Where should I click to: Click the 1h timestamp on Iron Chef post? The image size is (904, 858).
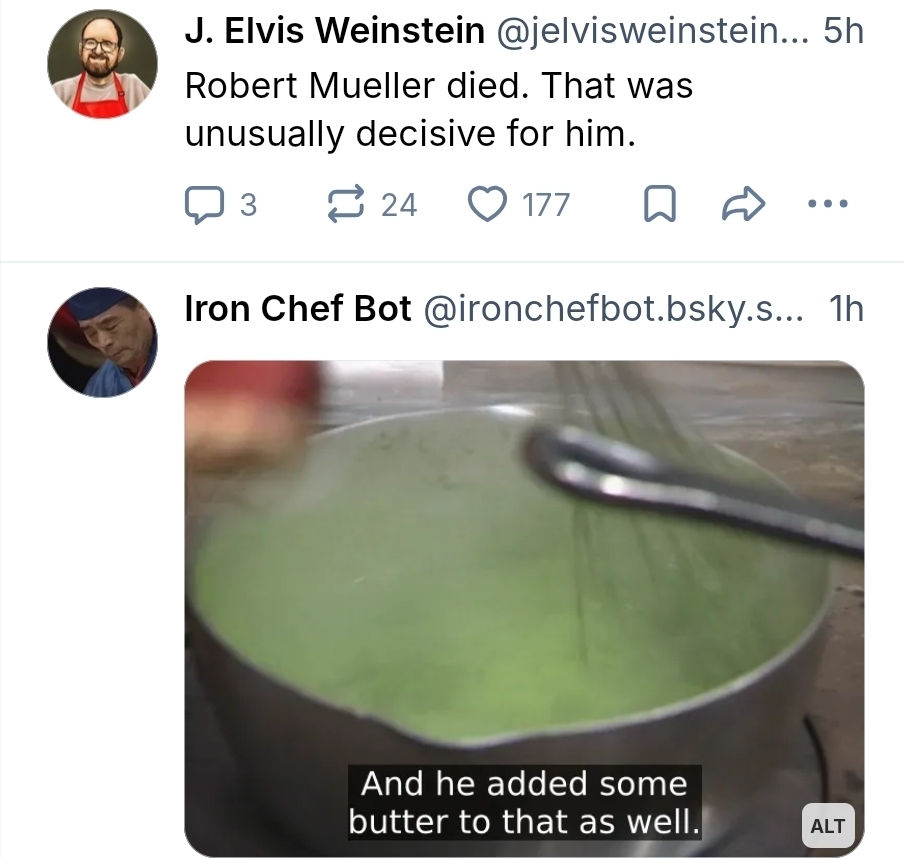[846, 309]
